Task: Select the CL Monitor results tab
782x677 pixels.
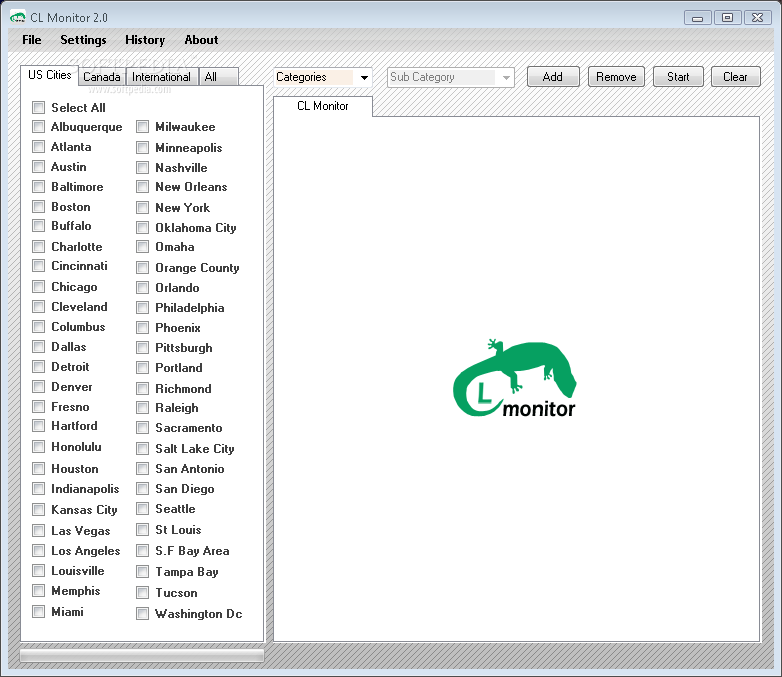Action: pyautogui.click(x=323, y=106)
